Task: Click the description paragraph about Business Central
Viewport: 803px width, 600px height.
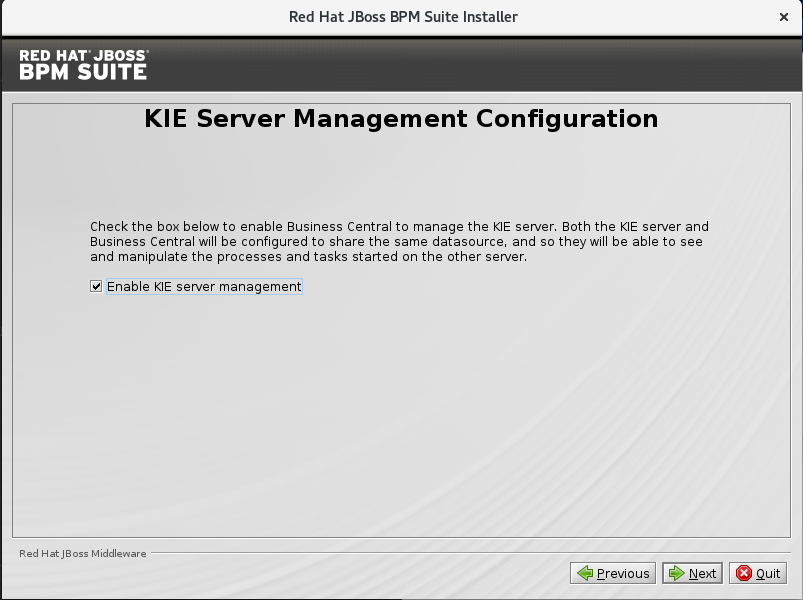Action: coord(399,242)
